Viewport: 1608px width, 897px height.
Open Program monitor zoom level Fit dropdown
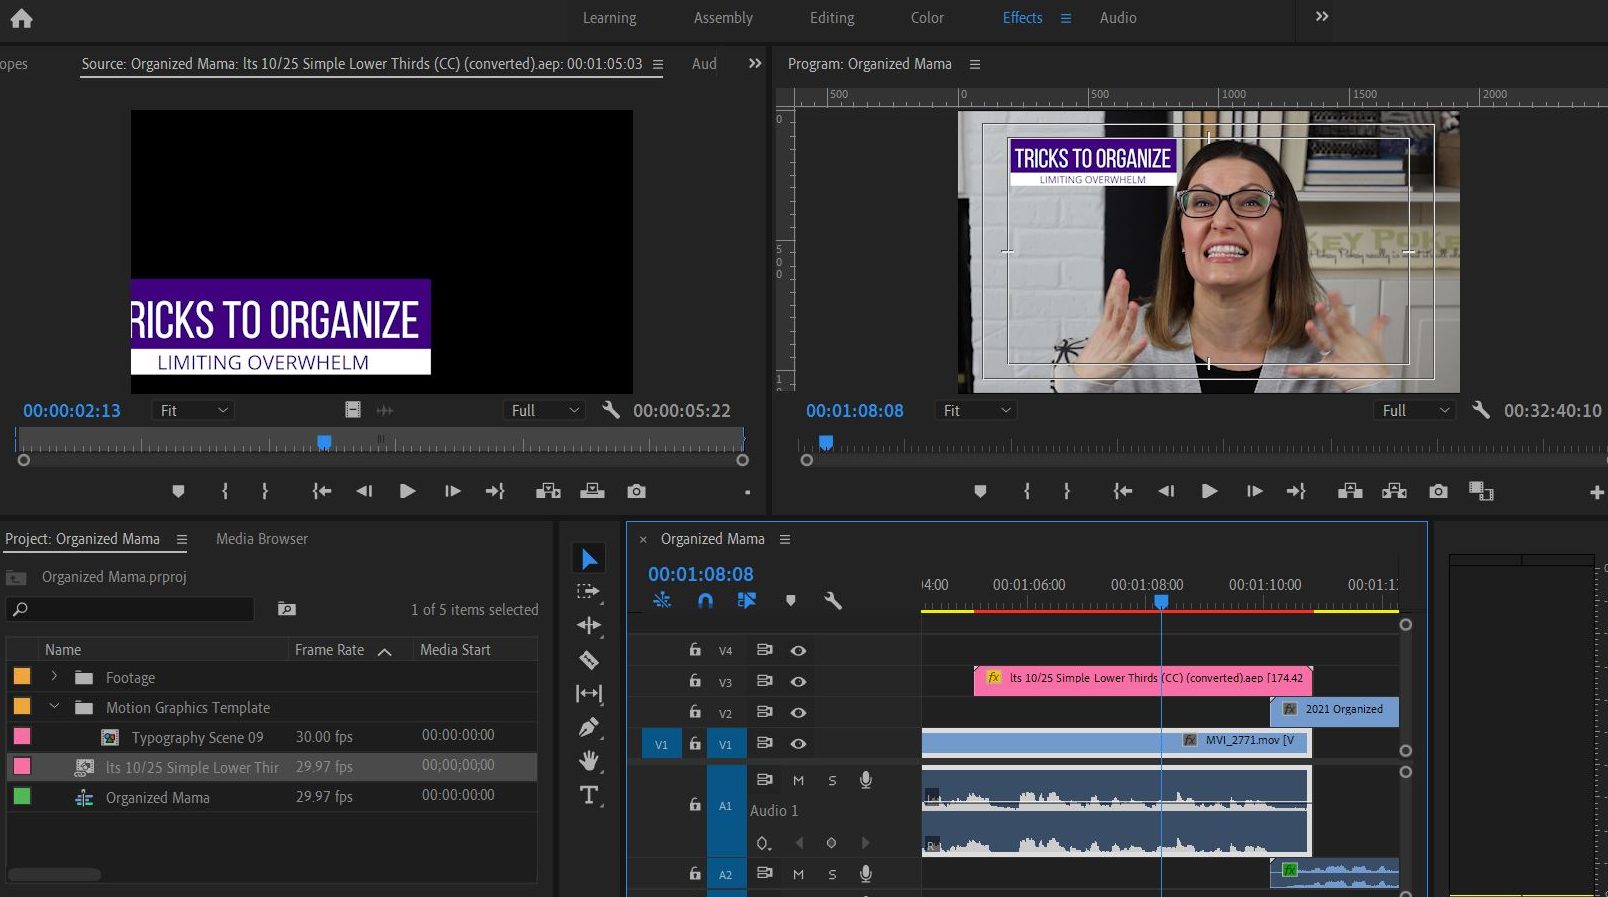click(x=977, y=410)
